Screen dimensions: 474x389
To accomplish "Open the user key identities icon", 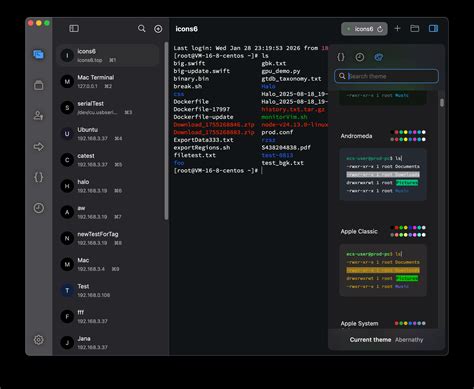I will pos(39,116).
